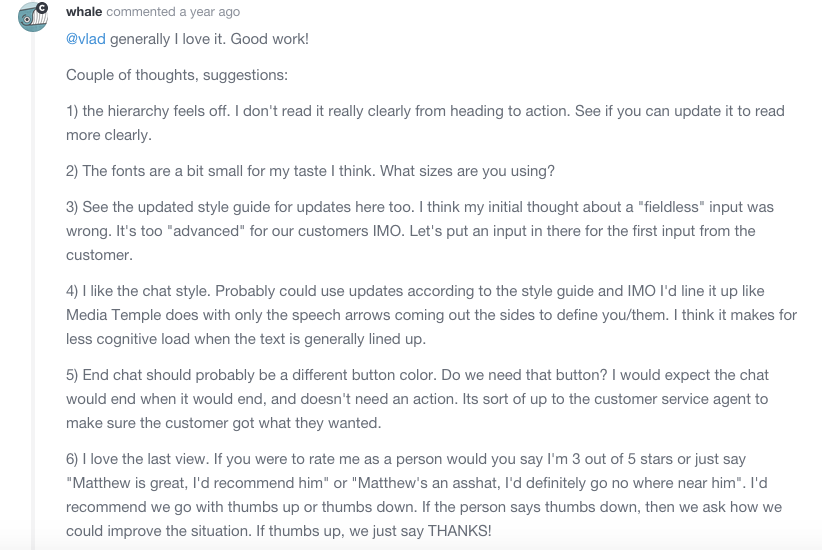Click point 1 about the hierarchy feeling off
The height and width of the screenshot is (550, 822).
[425, 123]
